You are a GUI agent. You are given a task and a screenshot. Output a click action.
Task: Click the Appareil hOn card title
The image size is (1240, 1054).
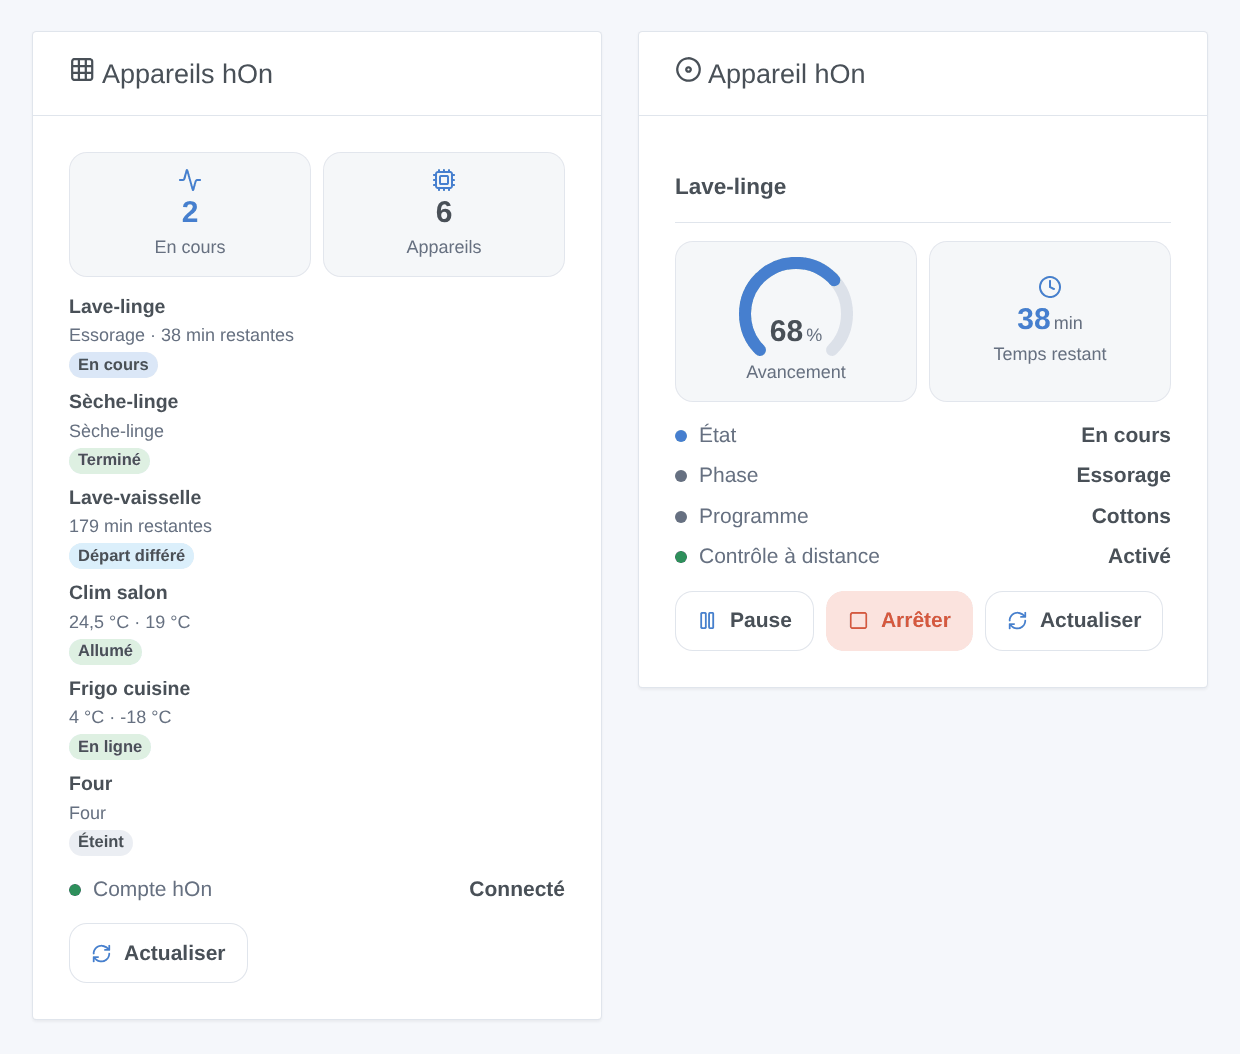click(786, 74)
